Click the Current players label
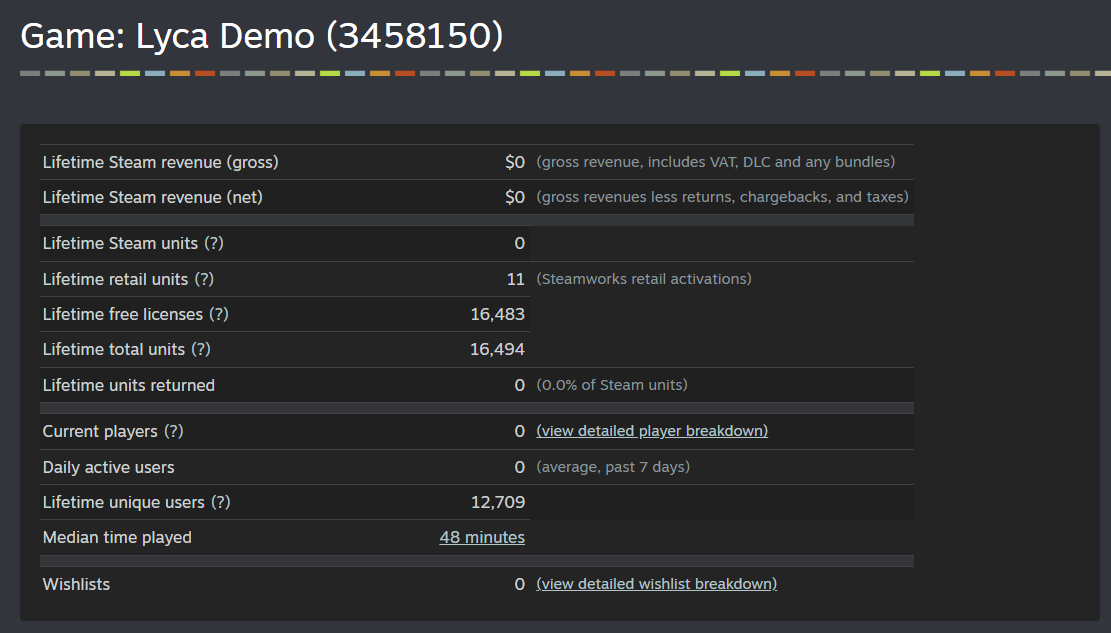Image resolution: width=1111 pixels, height=633 pixels. (x=100, y=431)
